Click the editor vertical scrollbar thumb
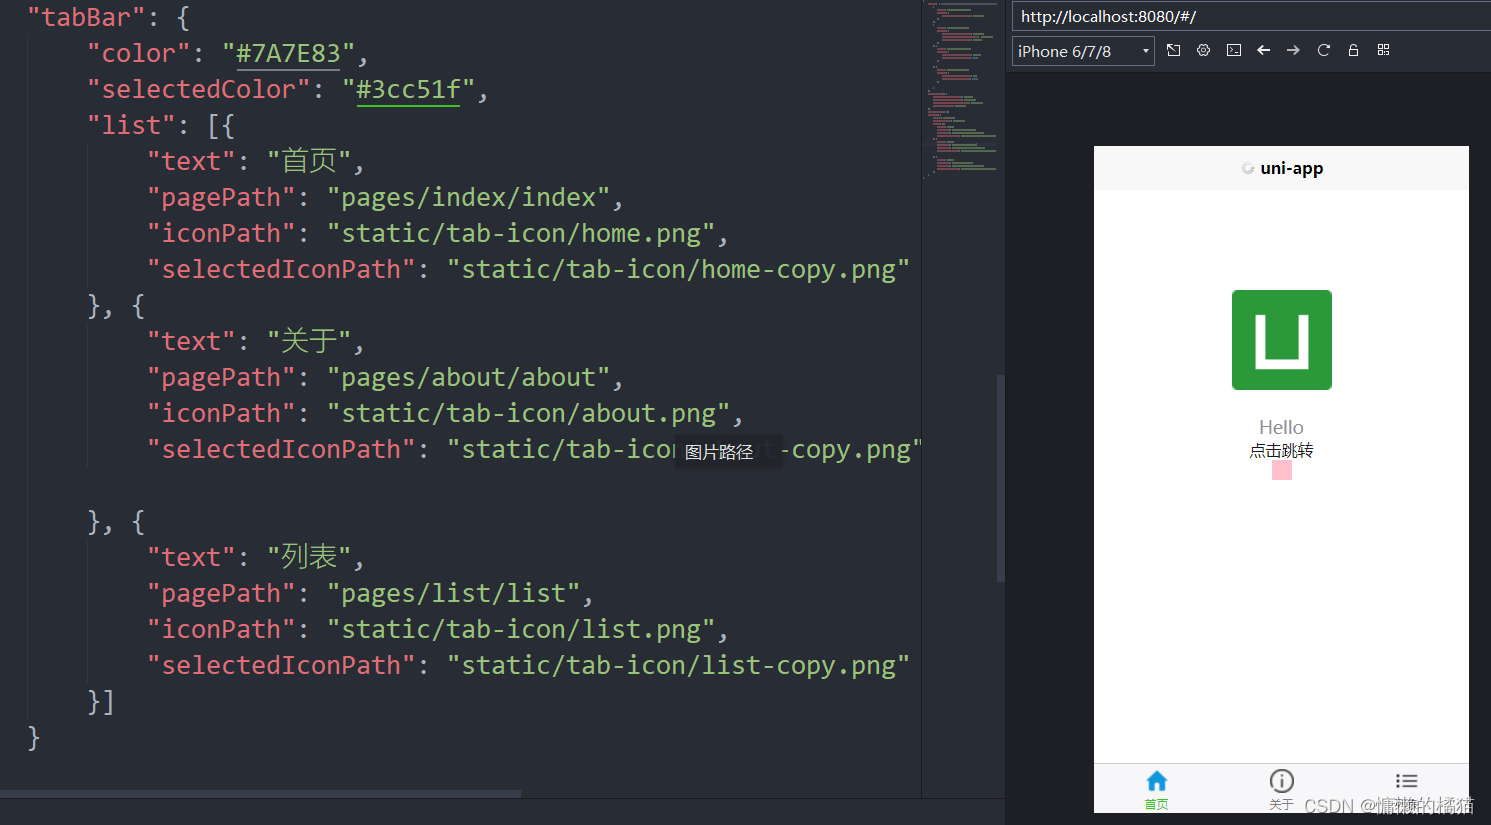The width and height of the screenshot is (1491, 825). [1000, 478]
